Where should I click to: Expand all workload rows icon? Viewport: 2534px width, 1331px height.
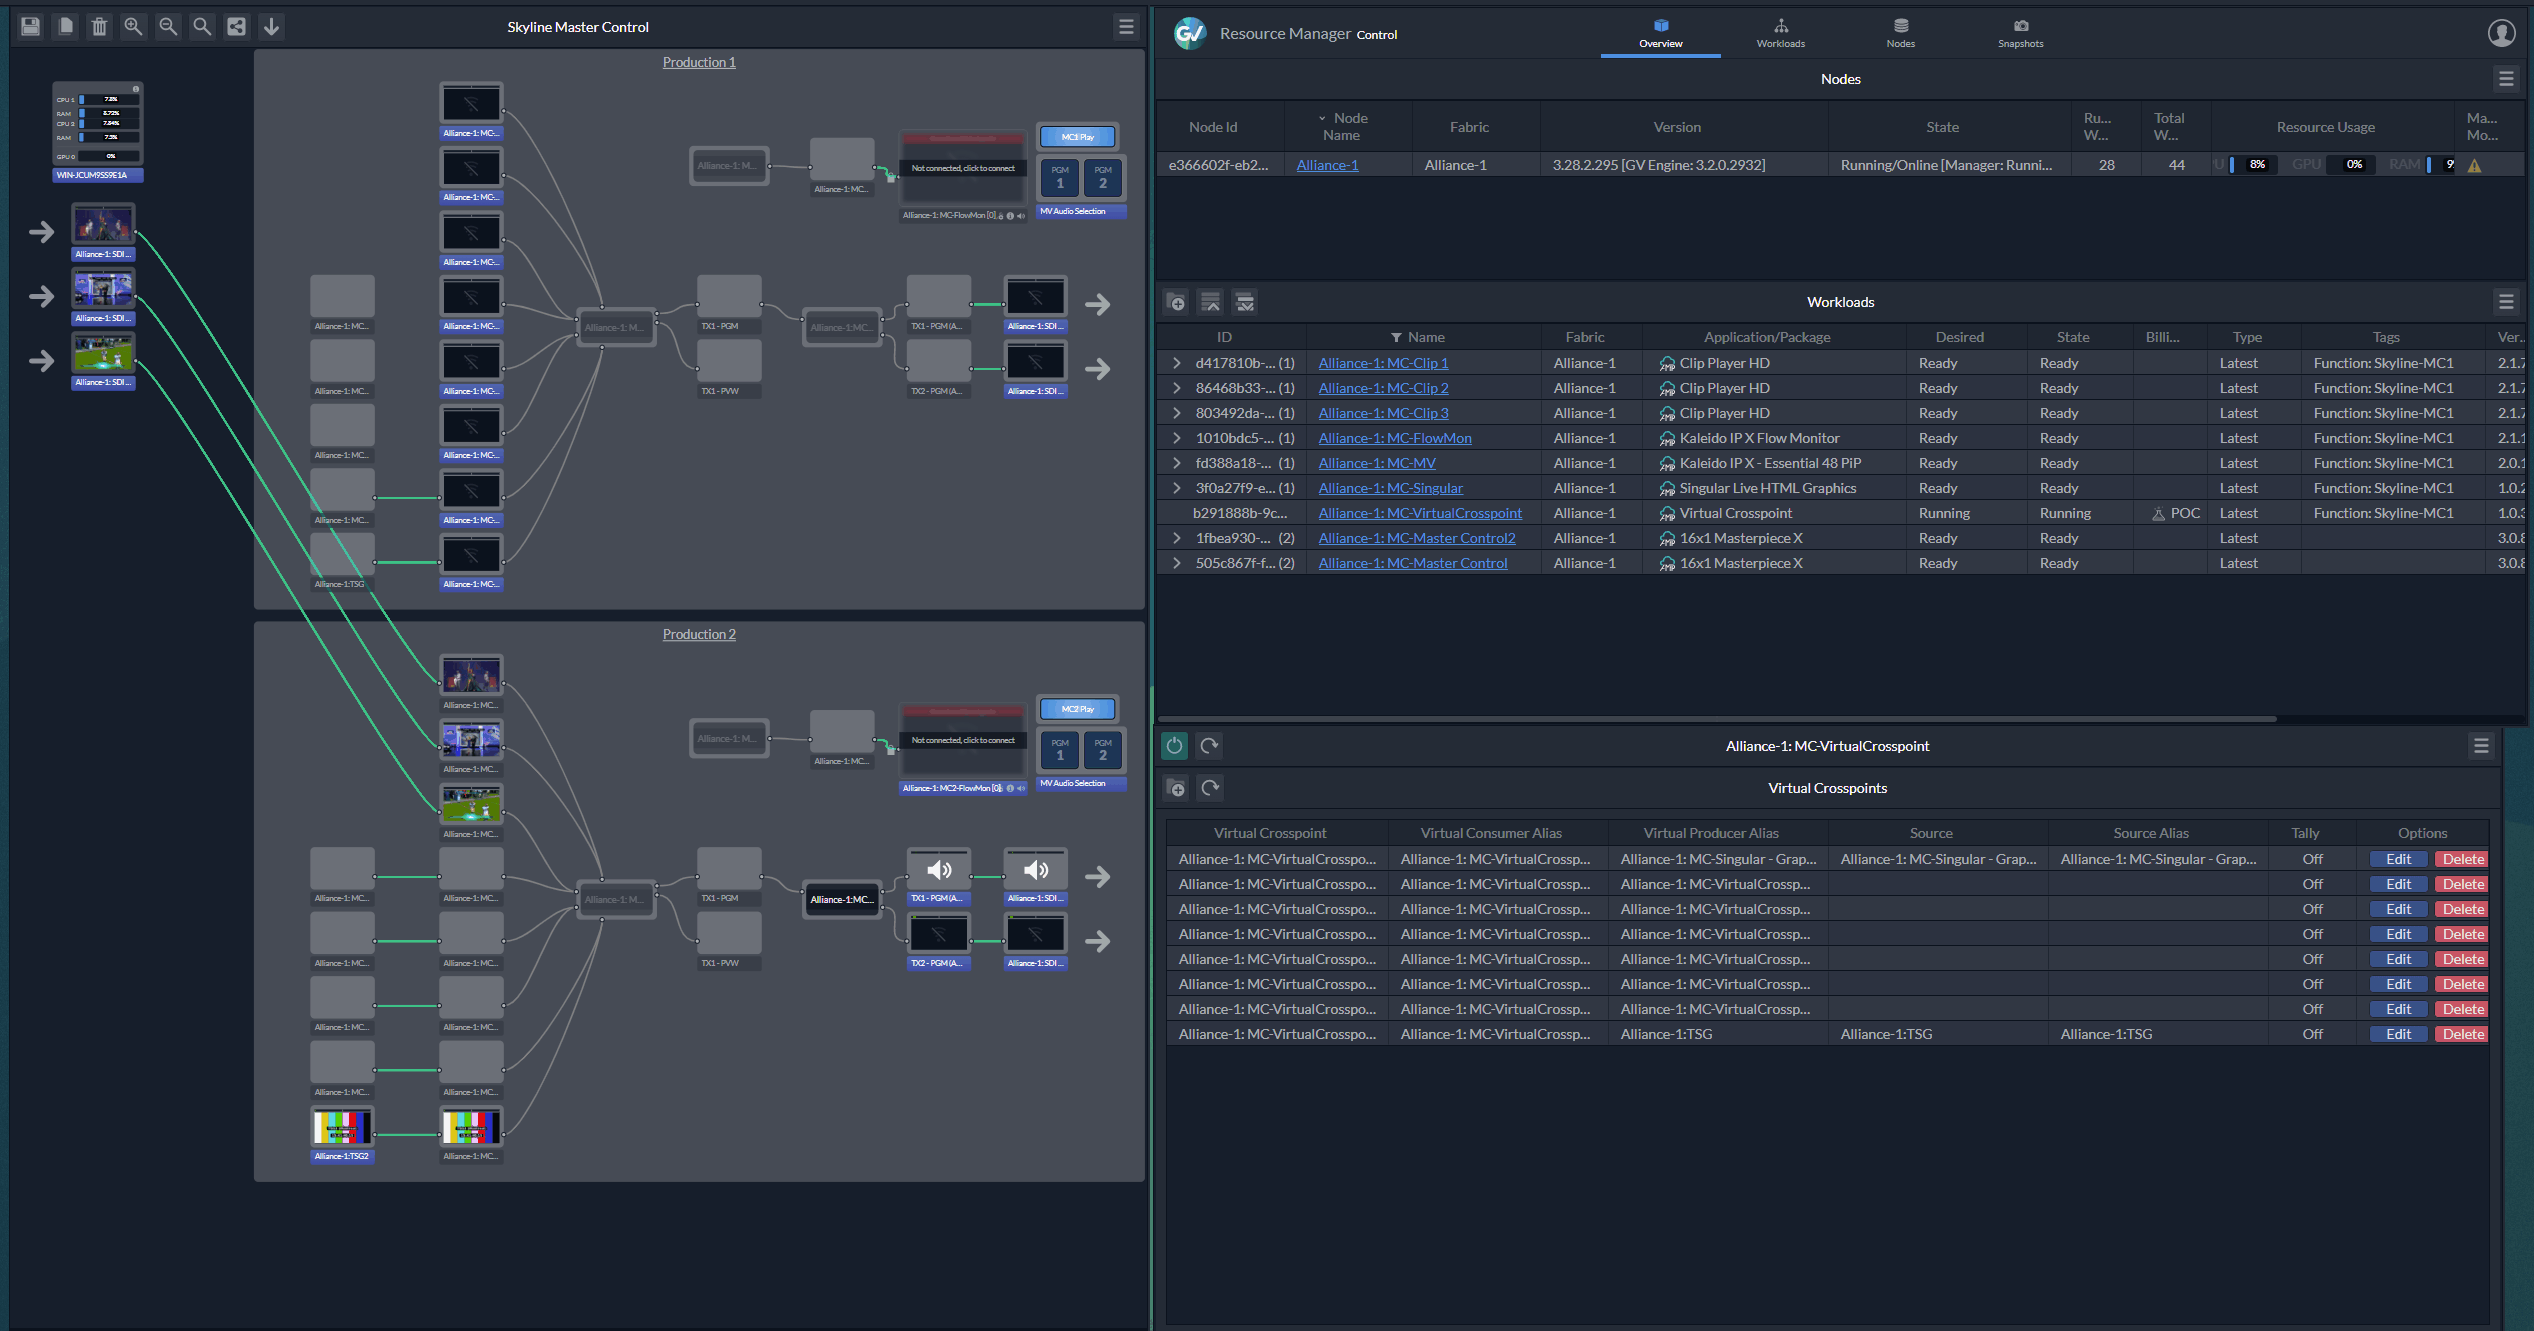[1244, 302]
